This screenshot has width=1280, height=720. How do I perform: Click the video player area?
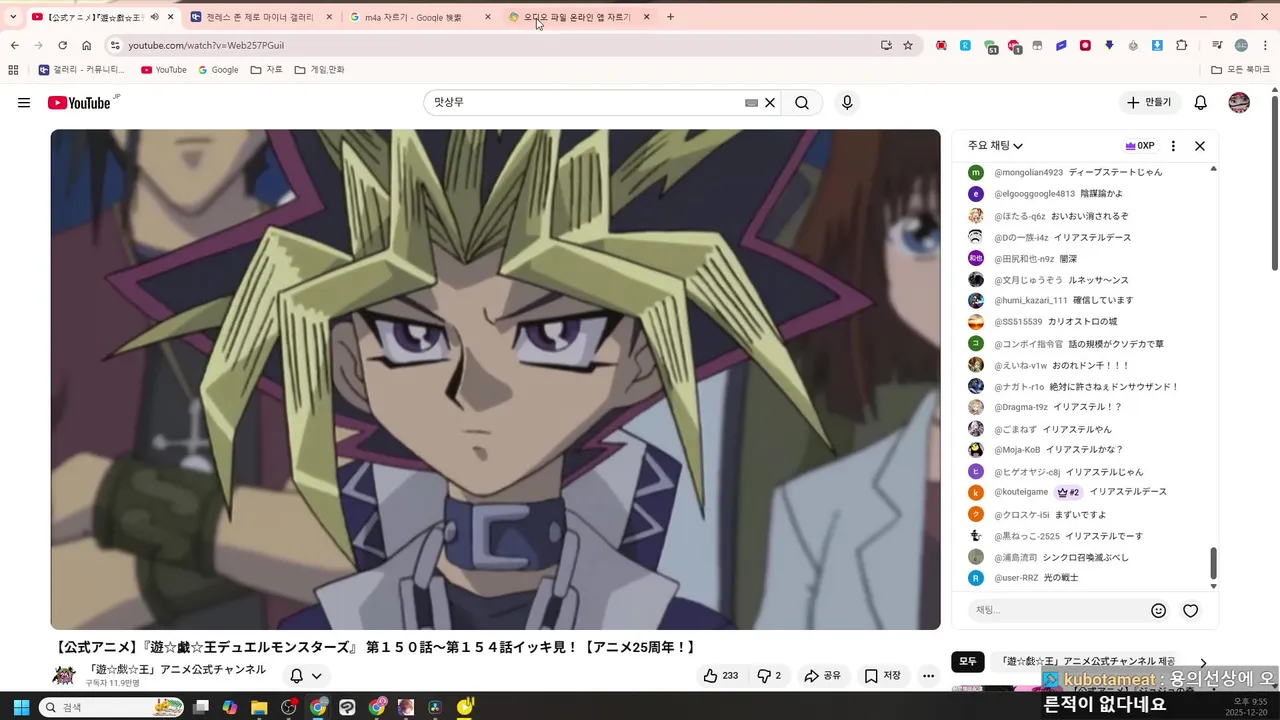point(496,379)
